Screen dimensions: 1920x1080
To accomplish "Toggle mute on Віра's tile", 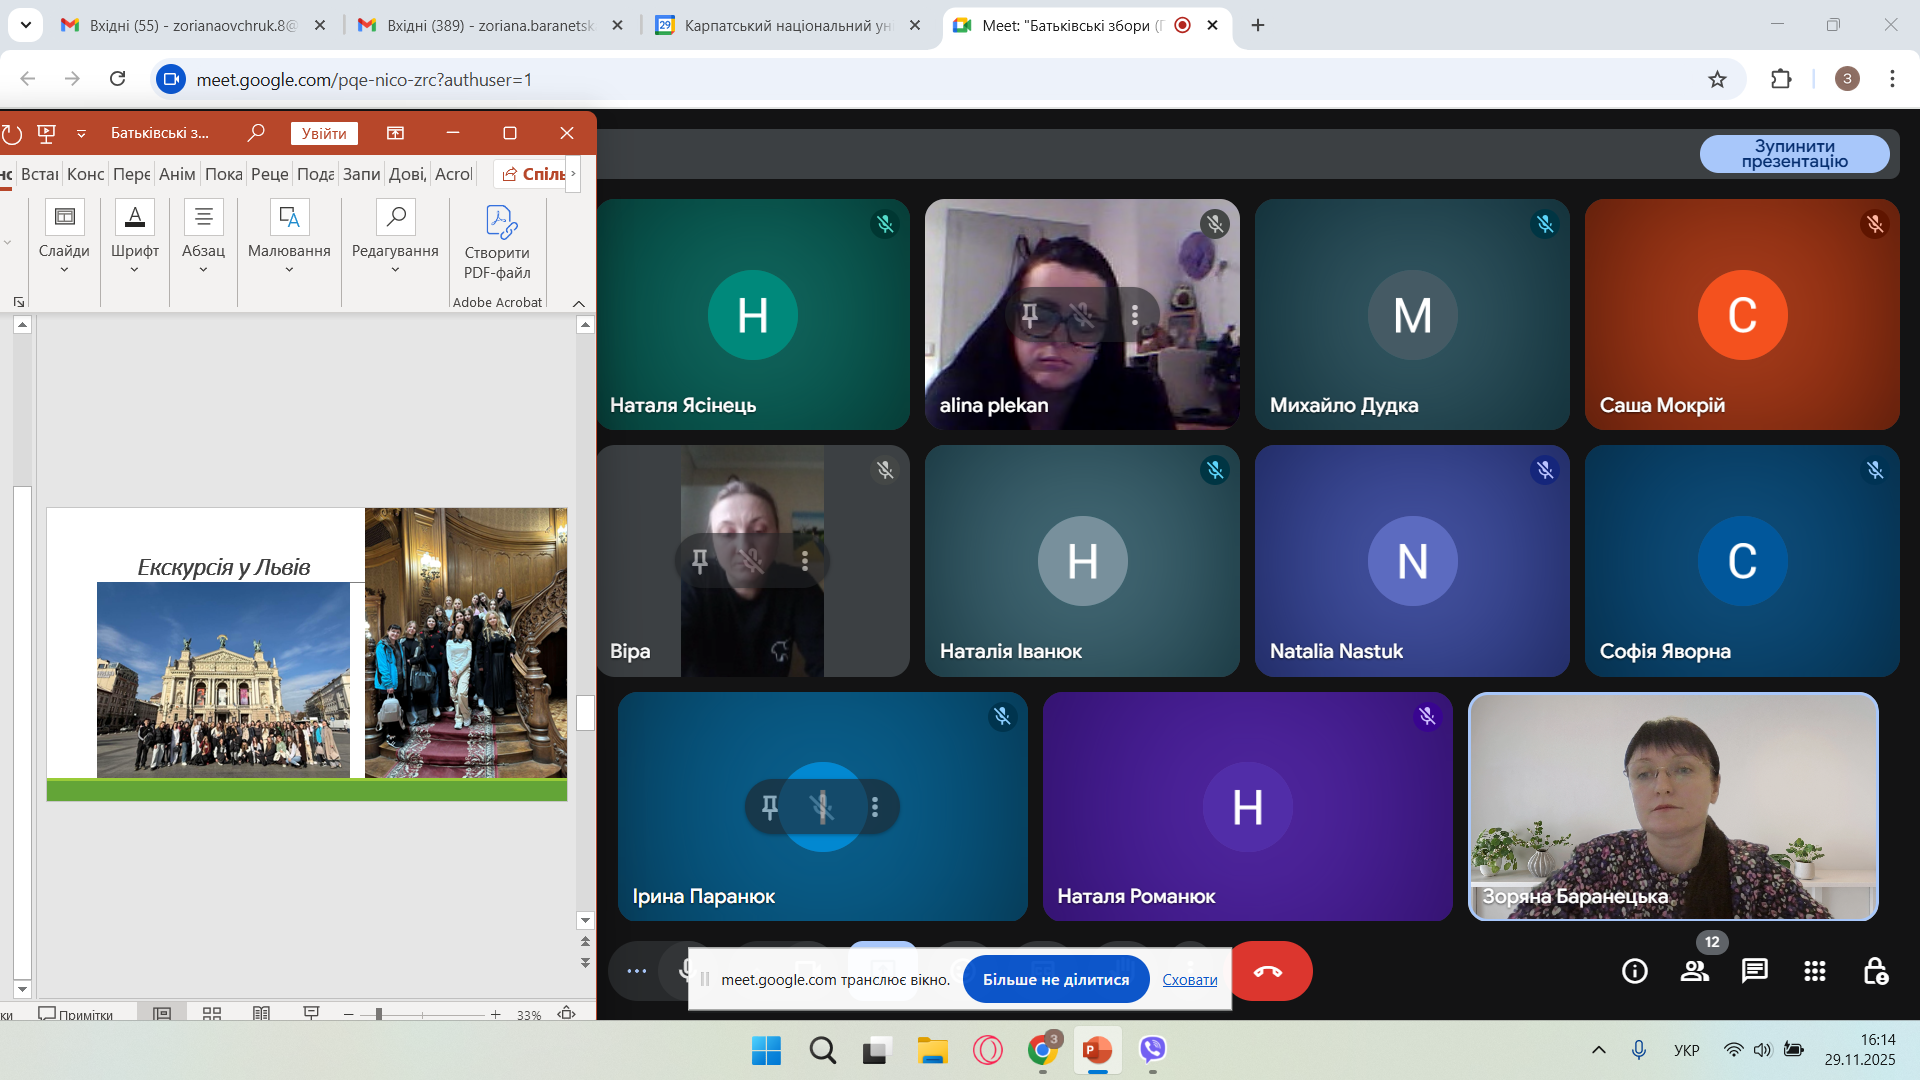I will pos(751,561).
